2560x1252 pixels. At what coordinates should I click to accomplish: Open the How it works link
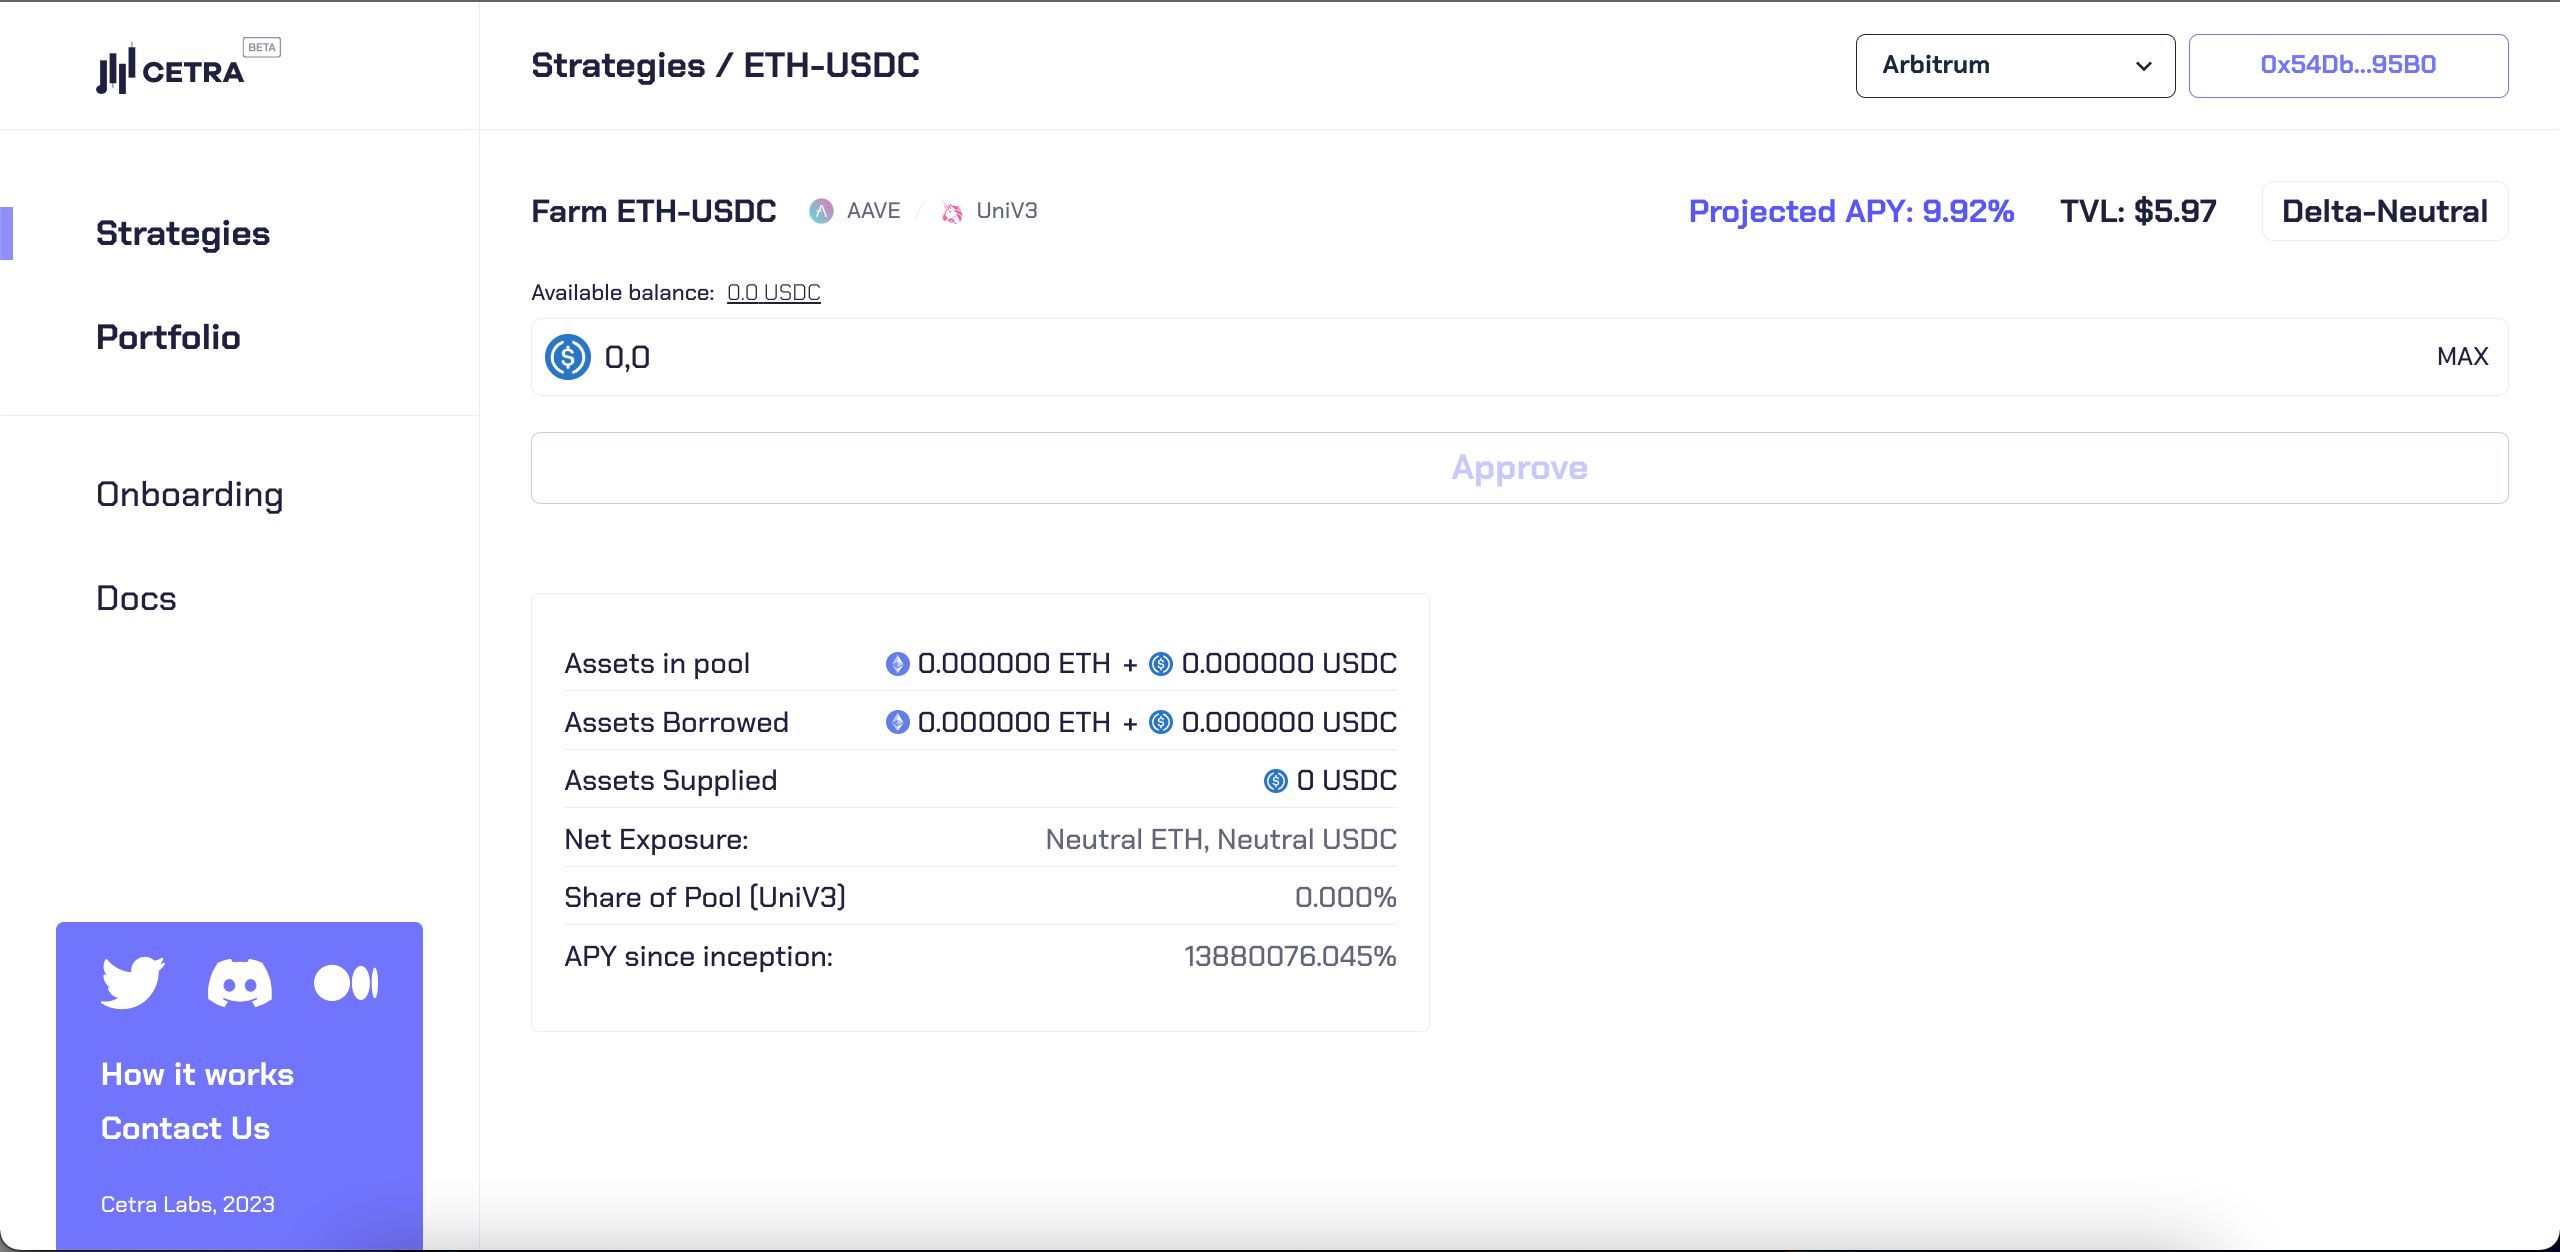[197, 1074]
